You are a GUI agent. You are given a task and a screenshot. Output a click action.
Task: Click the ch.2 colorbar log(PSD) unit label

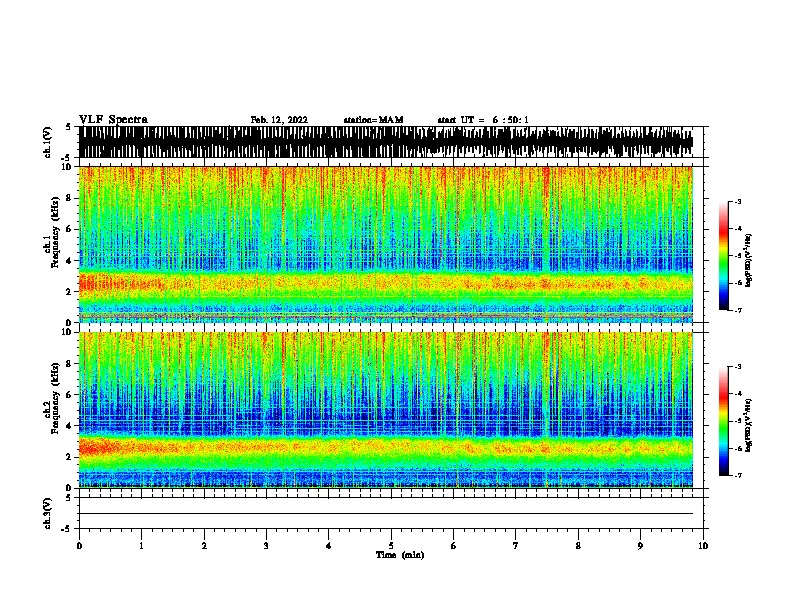pos(748,425)
